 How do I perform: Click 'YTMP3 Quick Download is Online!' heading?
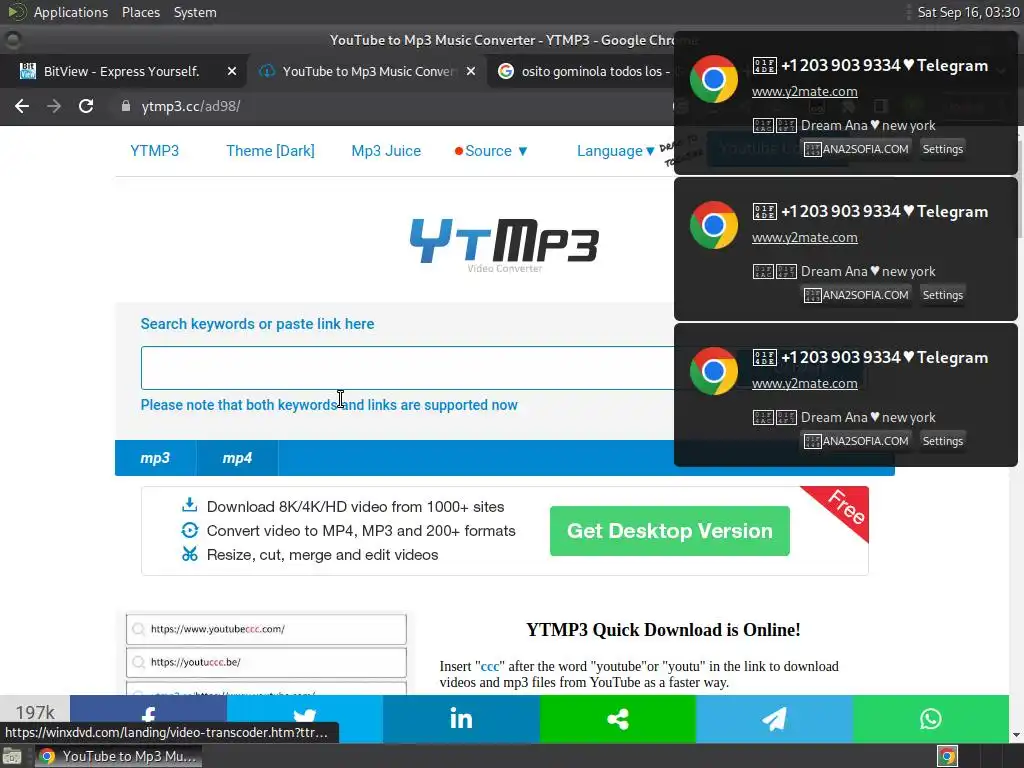click(663, 630)
